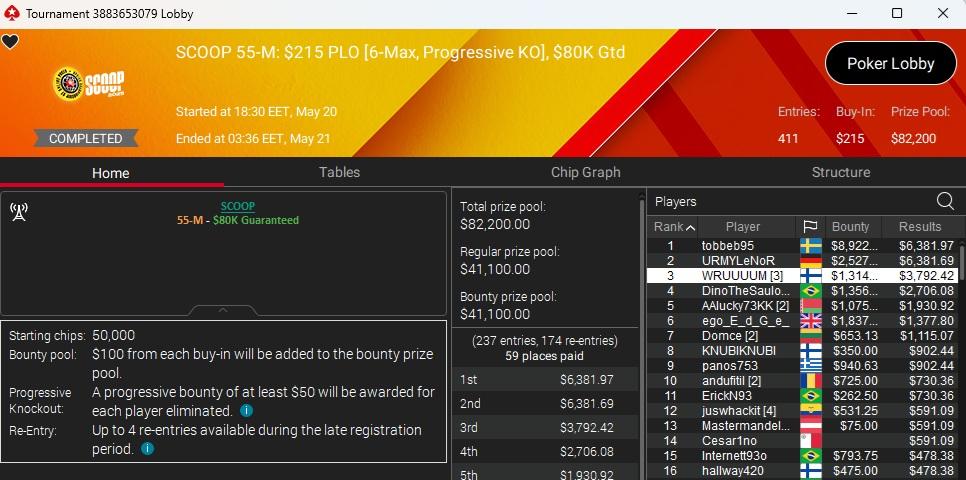966x480 pixels.
Task: Click the Germany flag for URMYLeNoR
Action: 811,261
